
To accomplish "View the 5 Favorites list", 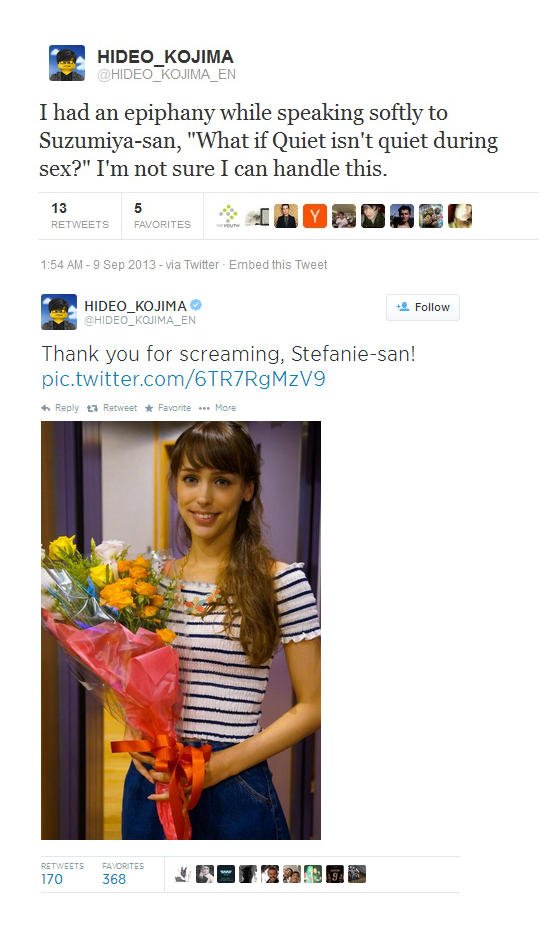I will (162, 216).
